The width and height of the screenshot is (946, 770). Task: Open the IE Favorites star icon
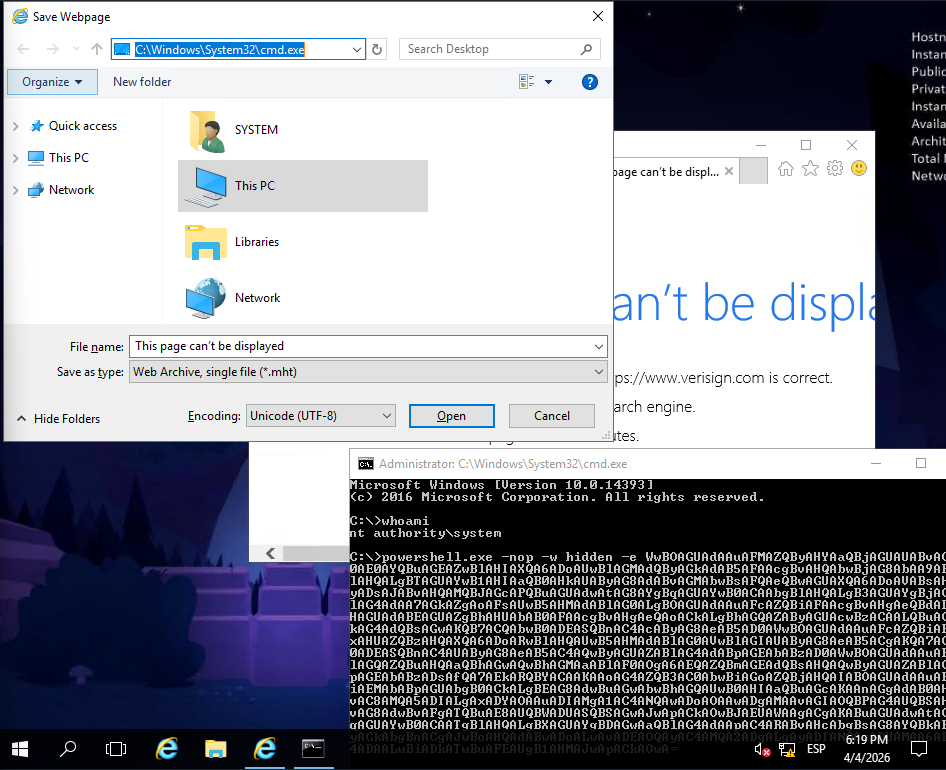[810, 168]
